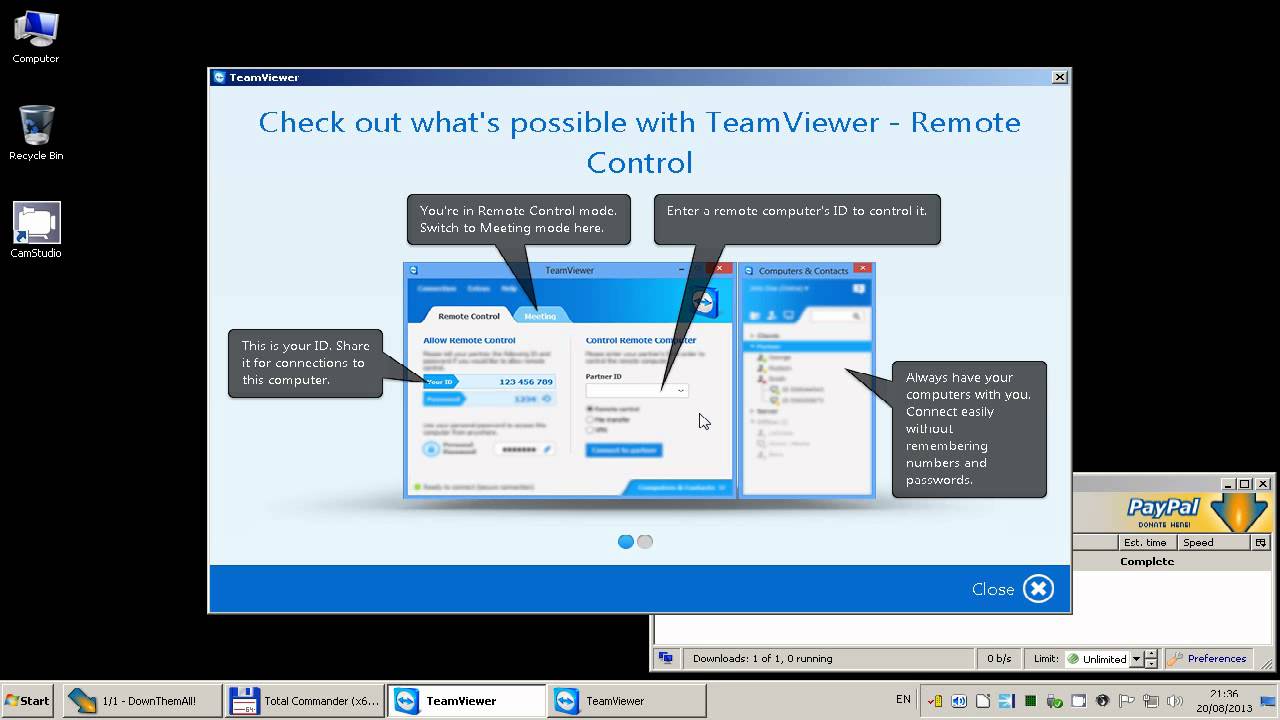
Task: Open the system volume speaker icon
Action: pyautogui.click(x=1175, y=701)
